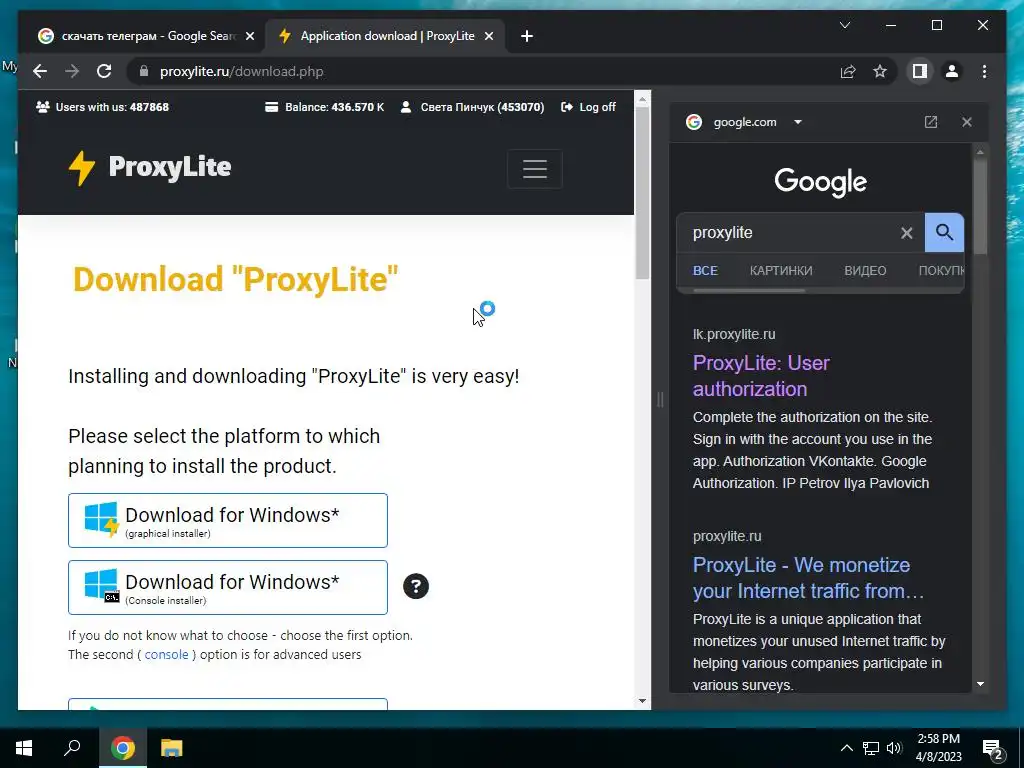Click side panel scrollbar down arrow
Image resolution: width=1024 pixels, height=768 pixels.
pyautogui.click(x=980, y=684)
